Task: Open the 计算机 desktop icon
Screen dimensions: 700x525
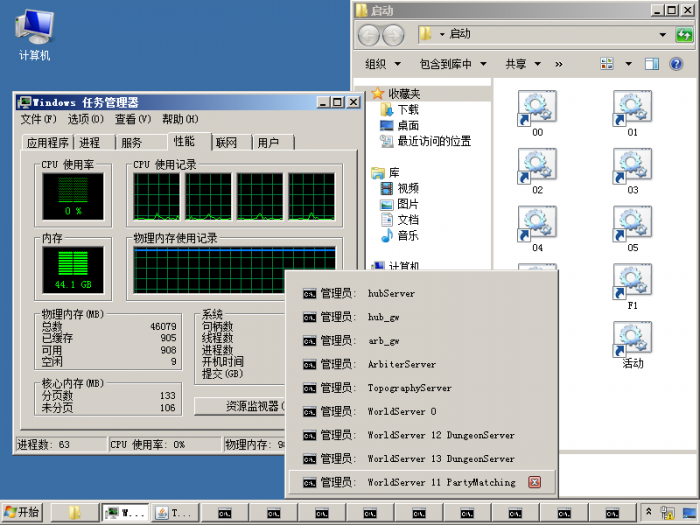Action: click(x=34, y=35)
